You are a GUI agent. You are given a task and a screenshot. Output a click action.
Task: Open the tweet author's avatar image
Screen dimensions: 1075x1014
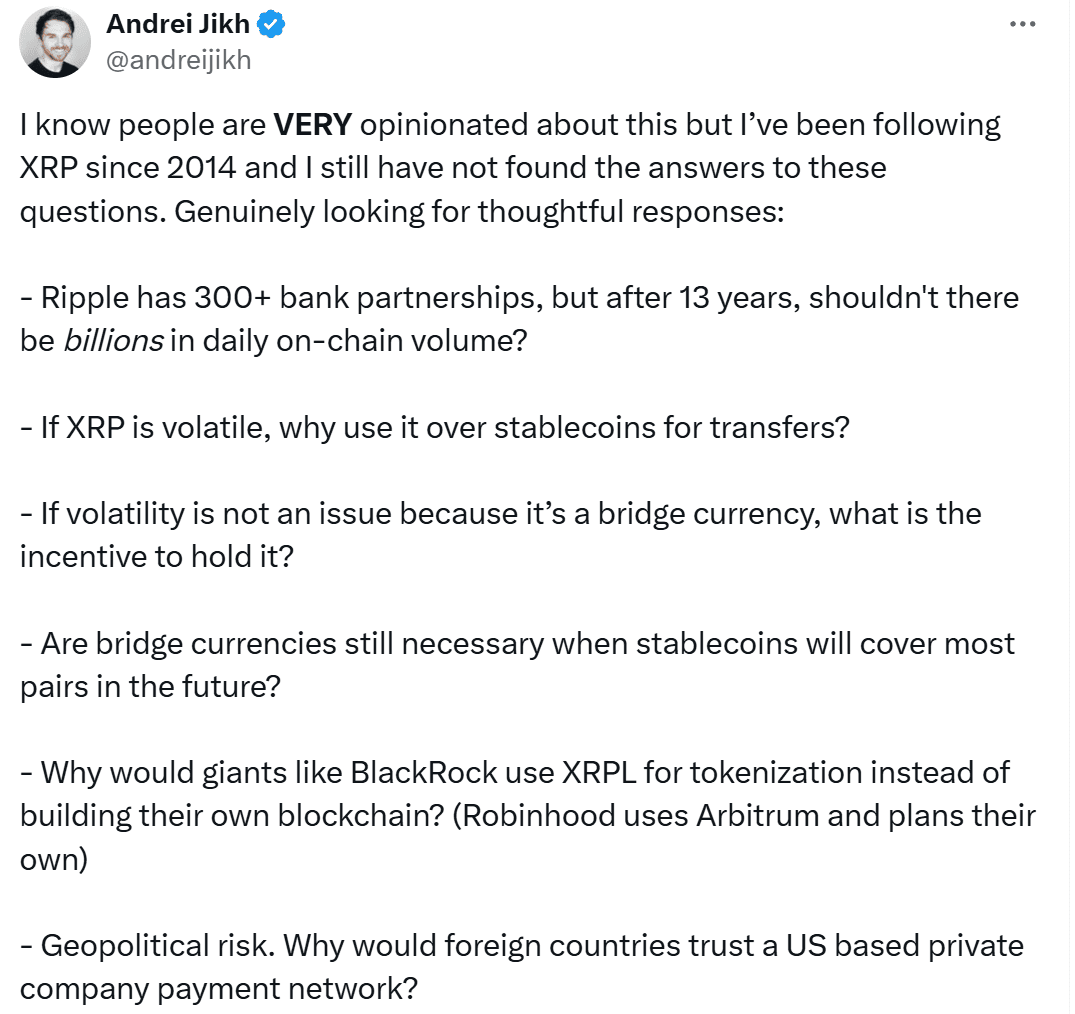pyautogui.click(x=56, y=42)
